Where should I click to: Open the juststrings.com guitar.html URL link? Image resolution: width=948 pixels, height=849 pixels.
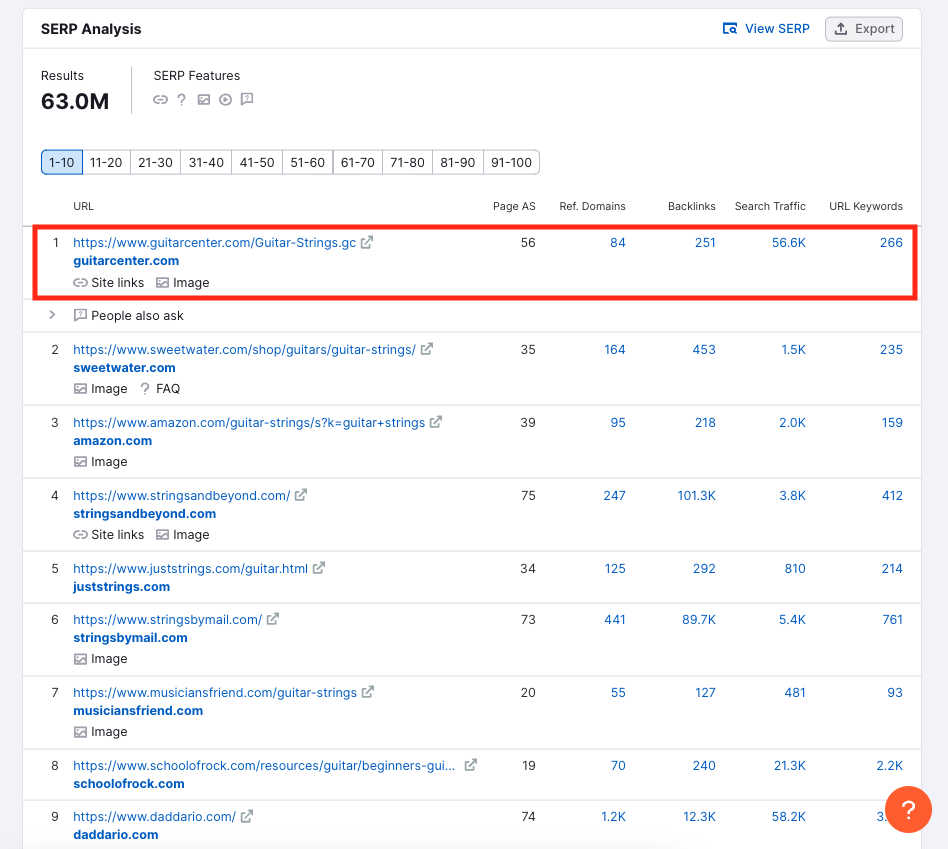190,568
